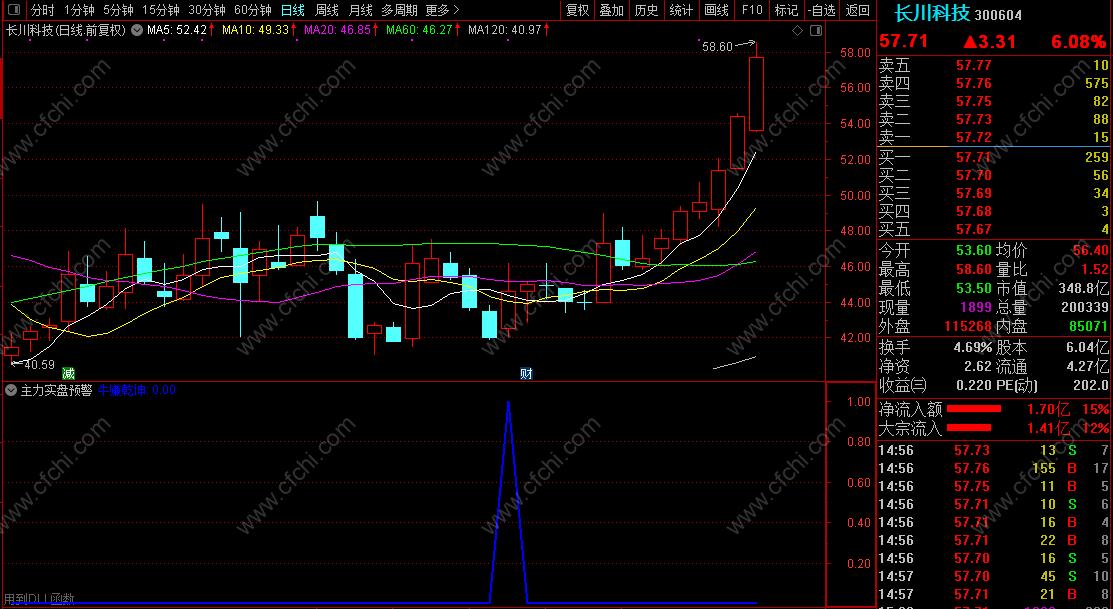Expand the 主力实盘预警 indicator dropdown arrow
1113x609 pixels.
coord(11,390)
